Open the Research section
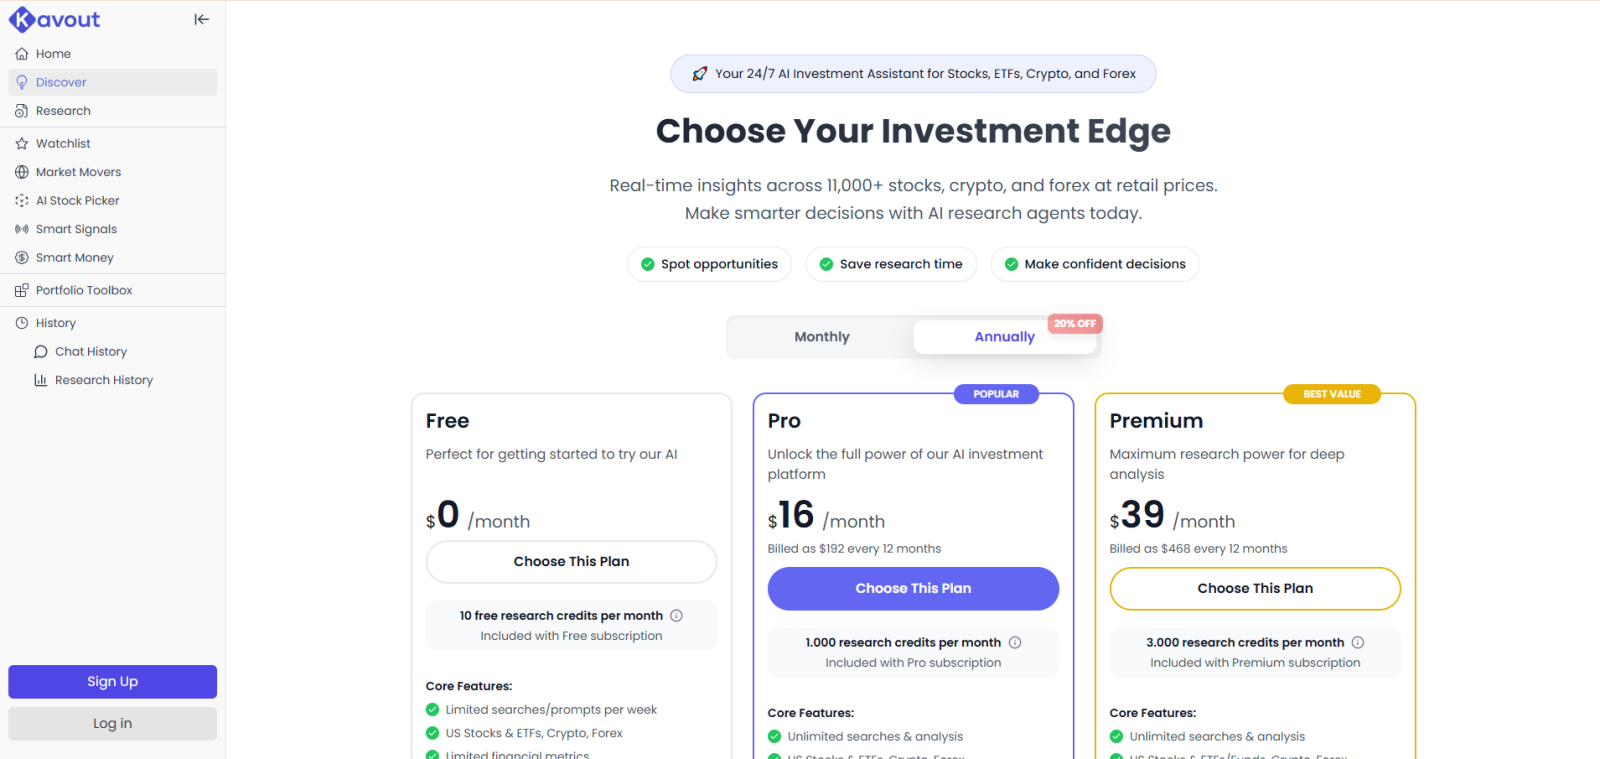 tap(61, 110)
